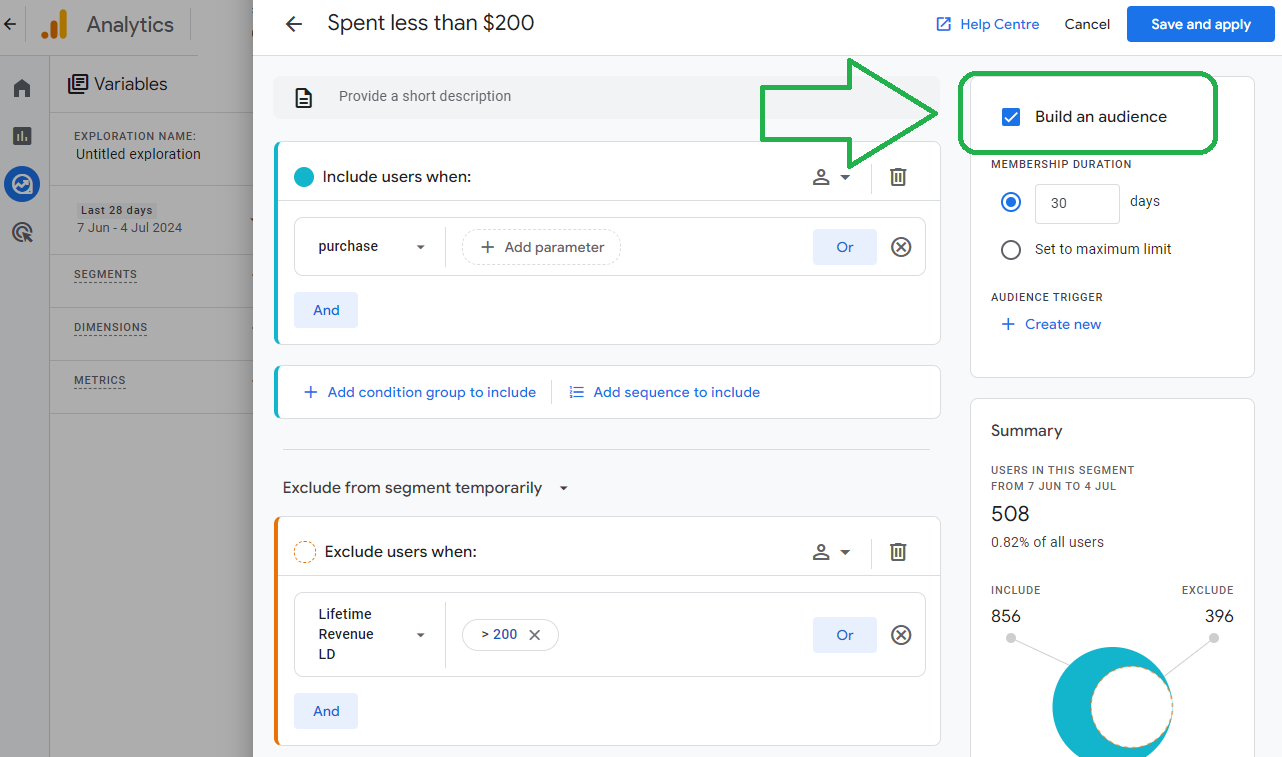Screen dimensions: 1282x757
Task: Click Untitled exploration name
Action: [x=138, y=154]
